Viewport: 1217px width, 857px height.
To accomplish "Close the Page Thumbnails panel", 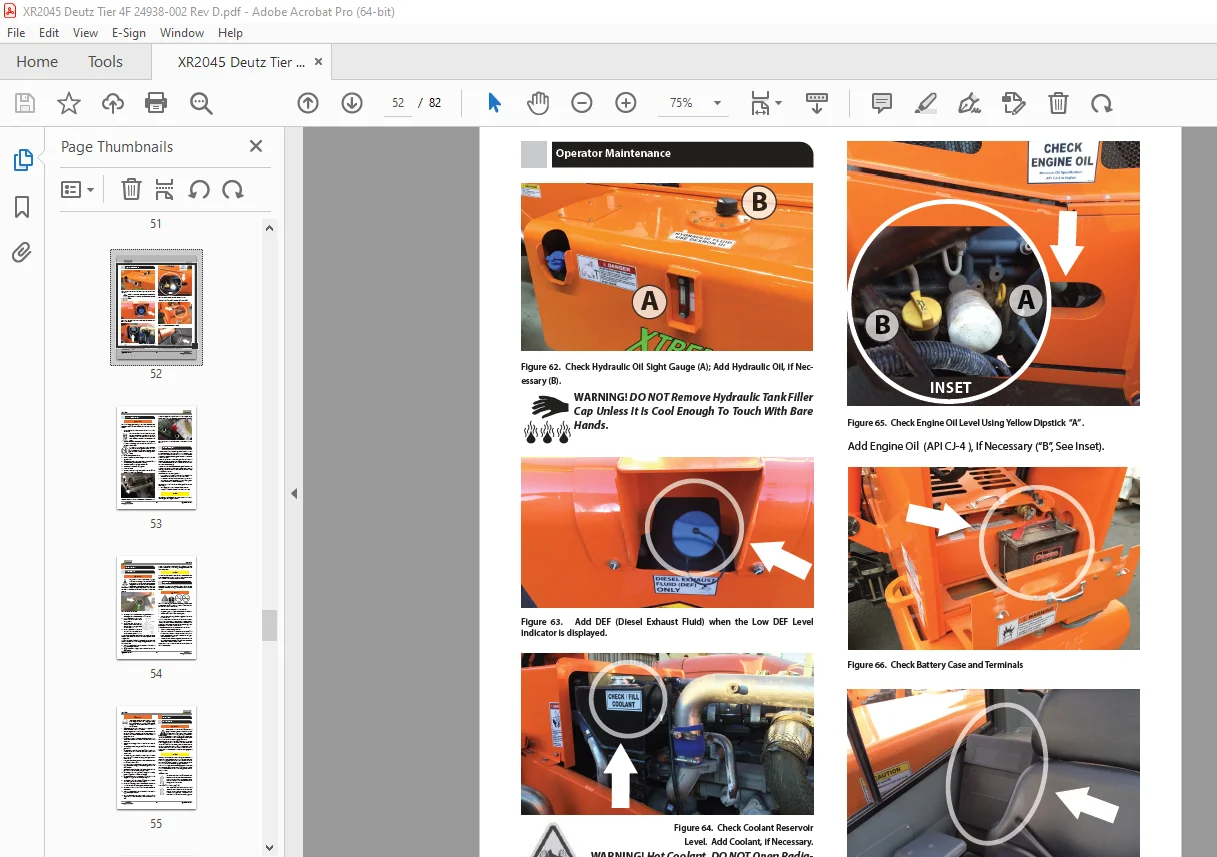I will coord(256,146).
